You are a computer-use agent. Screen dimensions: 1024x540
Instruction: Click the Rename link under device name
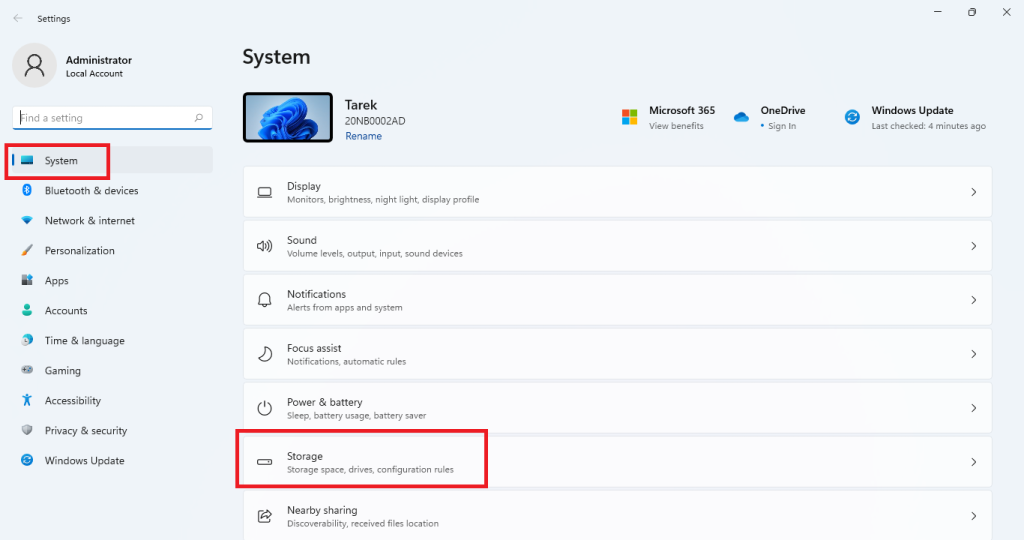click(363, 136)
